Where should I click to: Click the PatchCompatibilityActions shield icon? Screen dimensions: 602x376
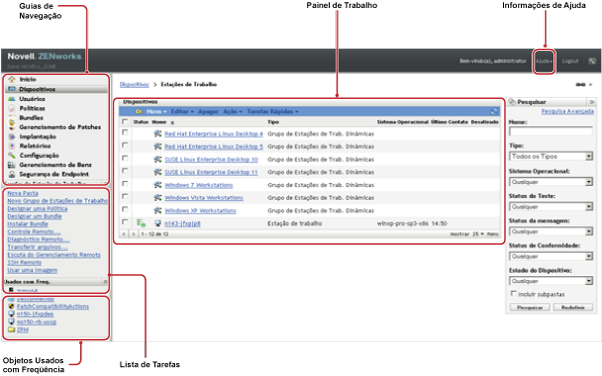pos(12,306)
